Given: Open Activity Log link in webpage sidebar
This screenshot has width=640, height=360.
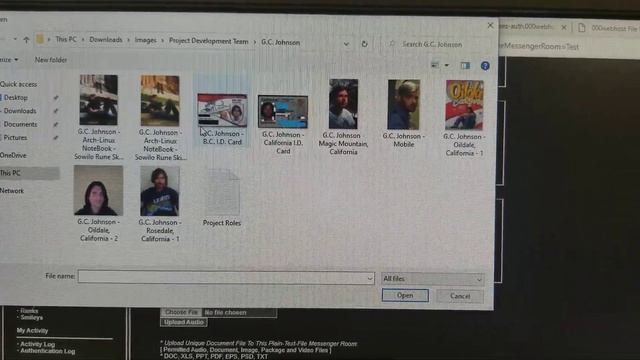Looking at the screenshot, I should coord(37,344).
